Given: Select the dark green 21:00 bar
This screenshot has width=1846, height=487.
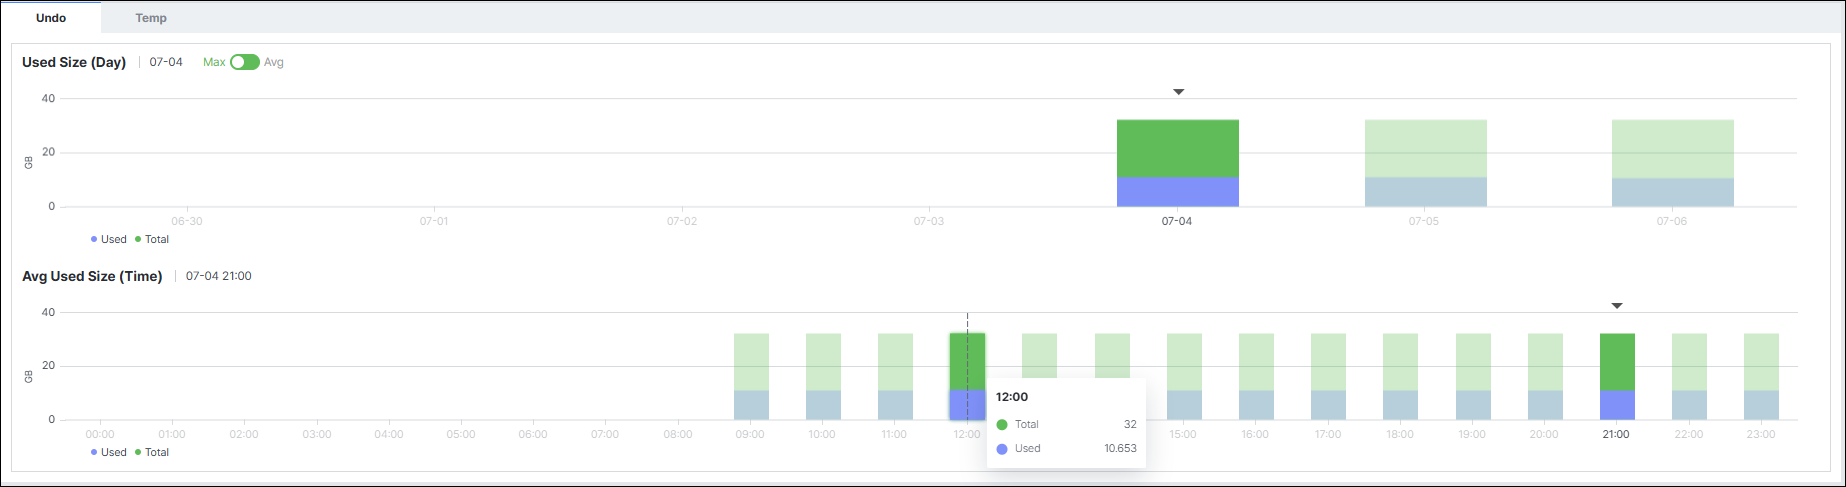Looking at the screenshot, I should [1617, 377].
